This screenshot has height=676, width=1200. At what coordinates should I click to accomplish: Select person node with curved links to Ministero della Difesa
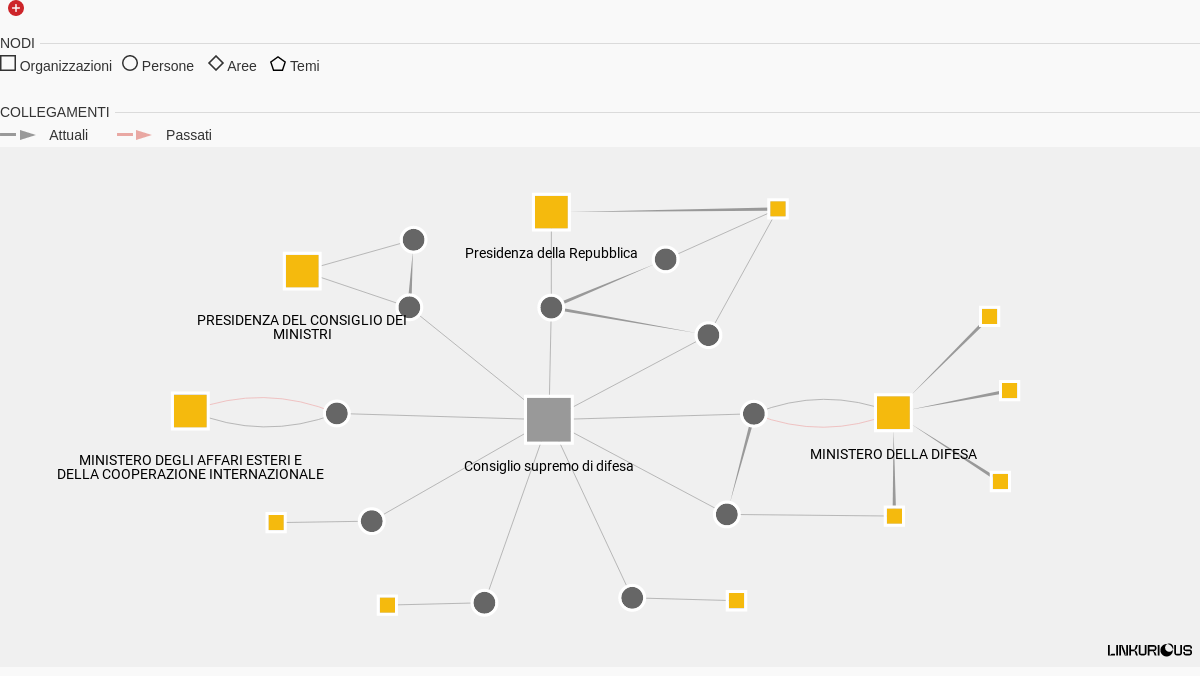pyautogui.click(x=754, y=413)
